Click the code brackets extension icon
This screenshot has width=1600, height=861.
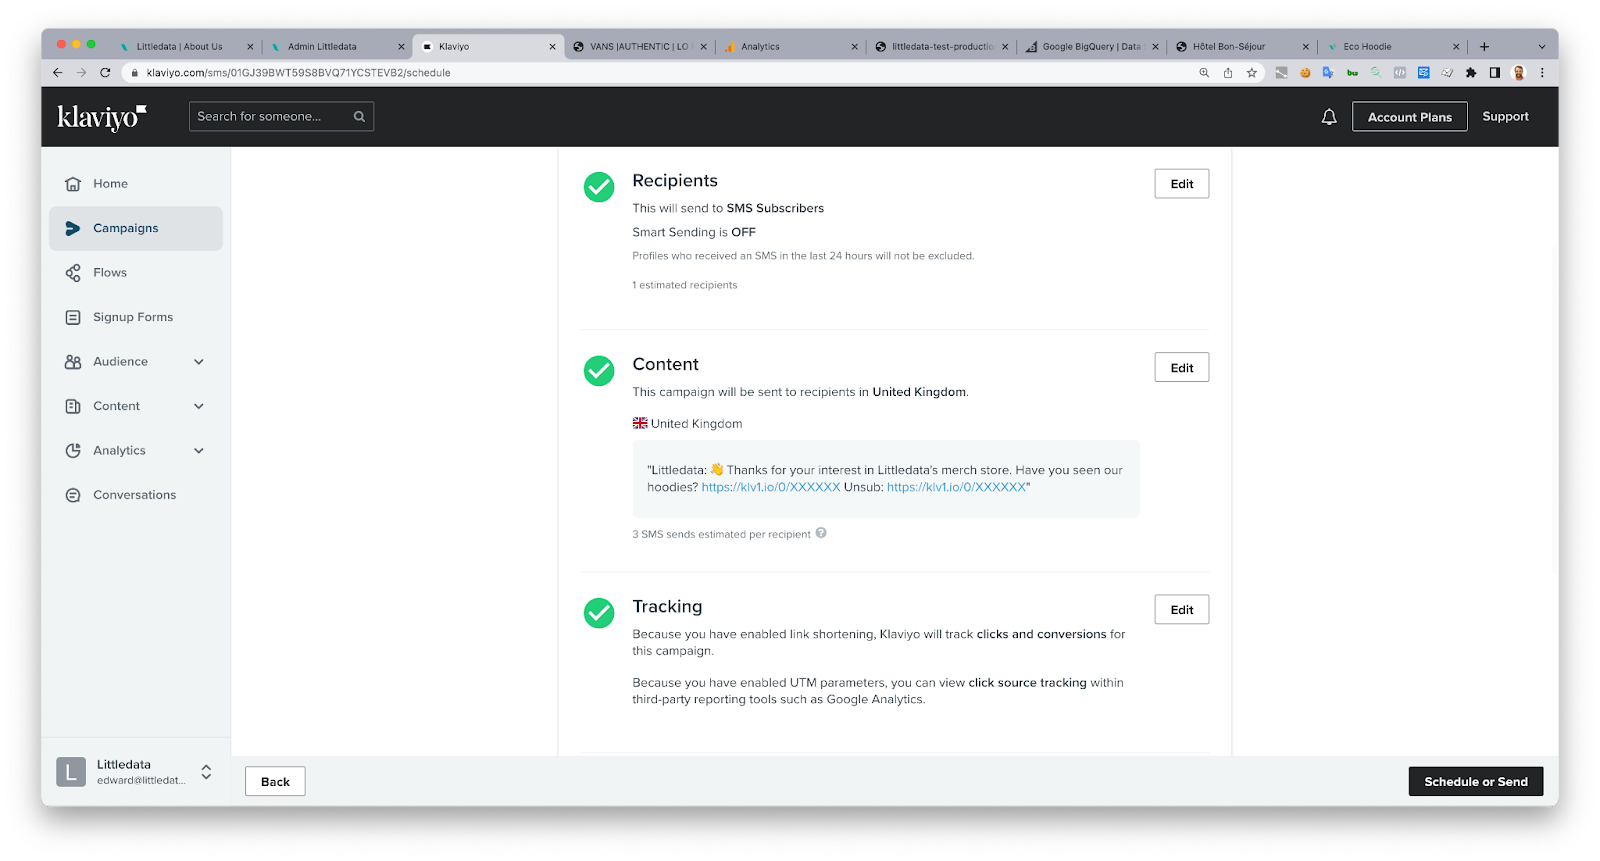pyautogui.click(x=1400, y=73)
